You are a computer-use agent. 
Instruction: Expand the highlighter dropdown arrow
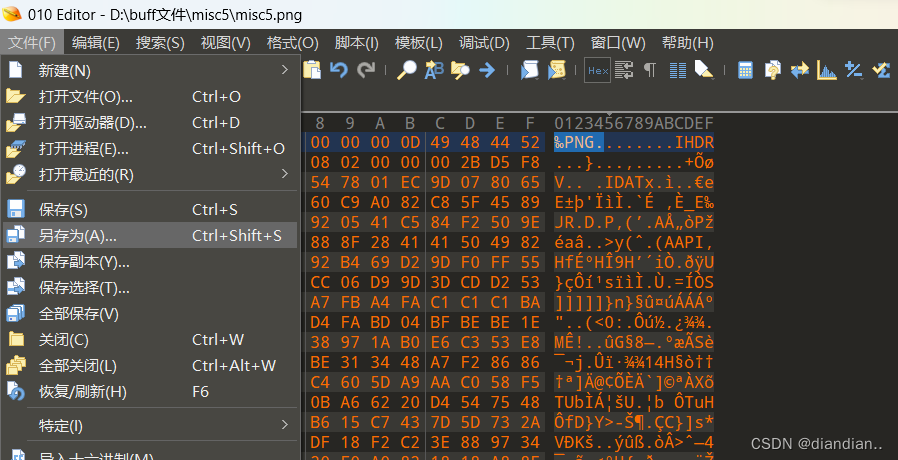[712, 78]
